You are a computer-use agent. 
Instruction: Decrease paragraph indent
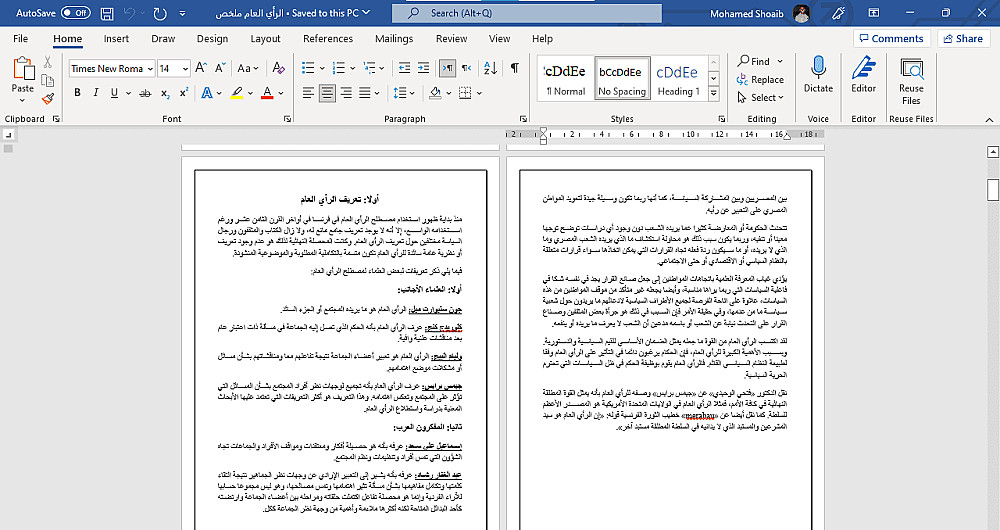click(404, 68)
